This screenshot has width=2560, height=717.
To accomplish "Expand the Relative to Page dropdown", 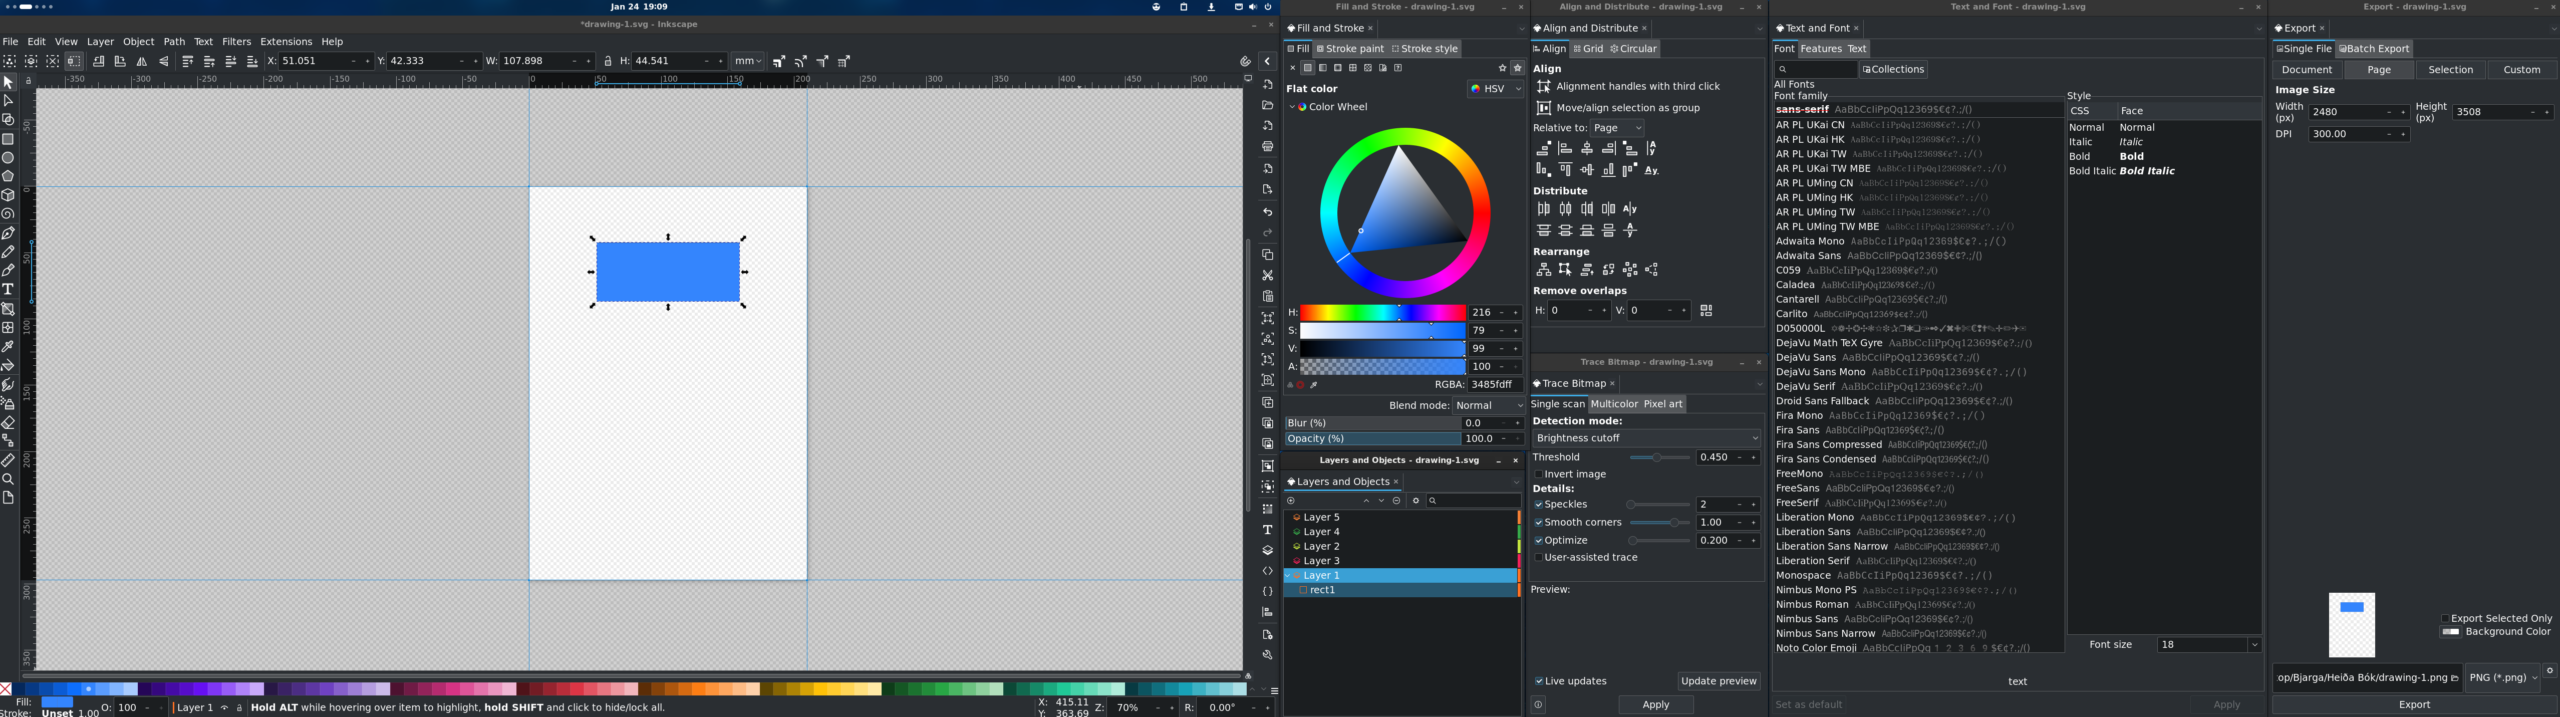I will coord(1616,128).
